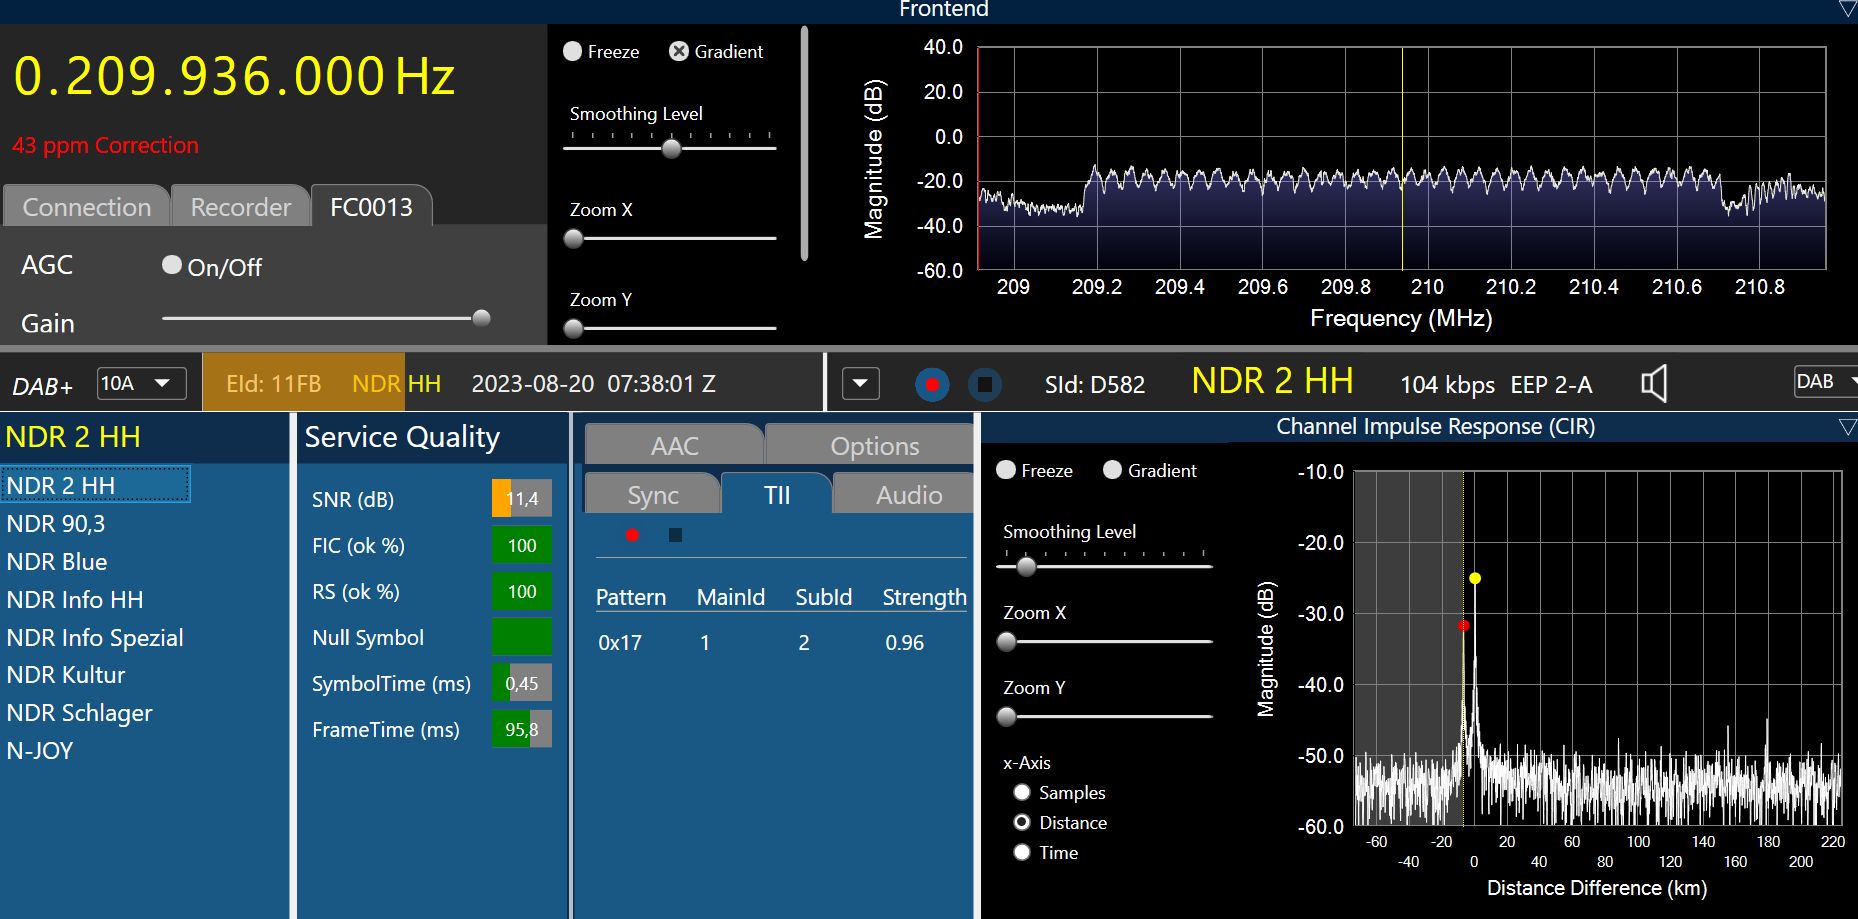Choose the N-JOY service
This screenshot has height=919, width=1858.
pos(40,750)
